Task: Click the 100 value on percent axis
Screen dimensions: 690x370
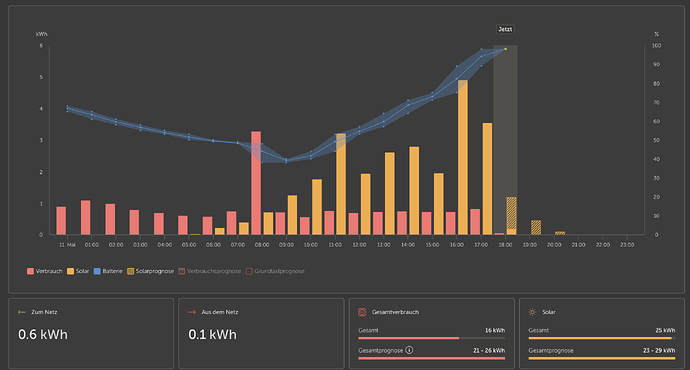Action: coord(657,45)
